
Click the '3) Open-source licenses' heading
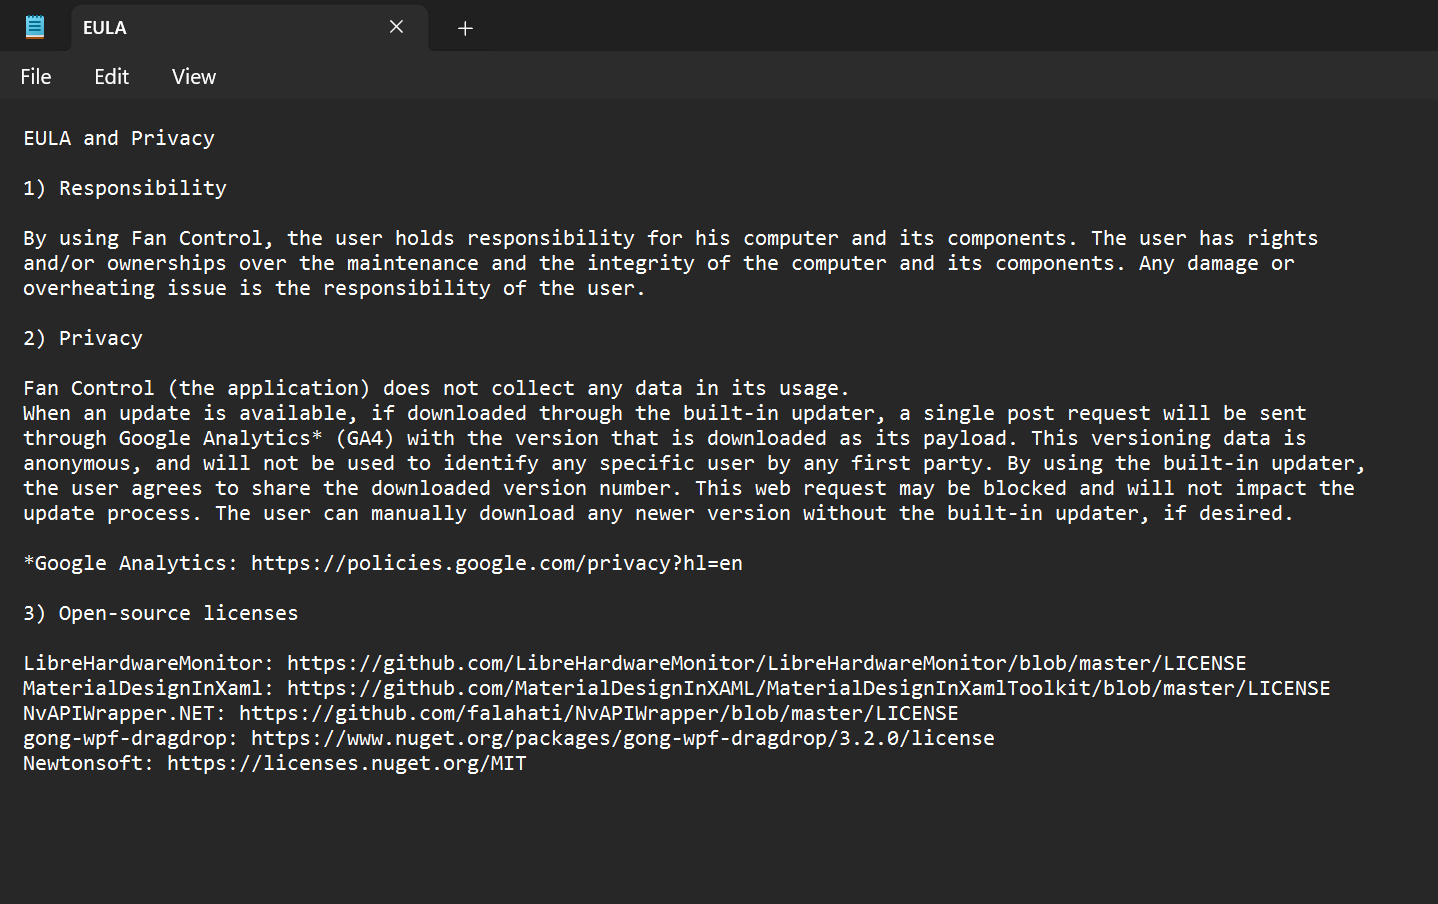pyautogui.click(x=161, y=613)
